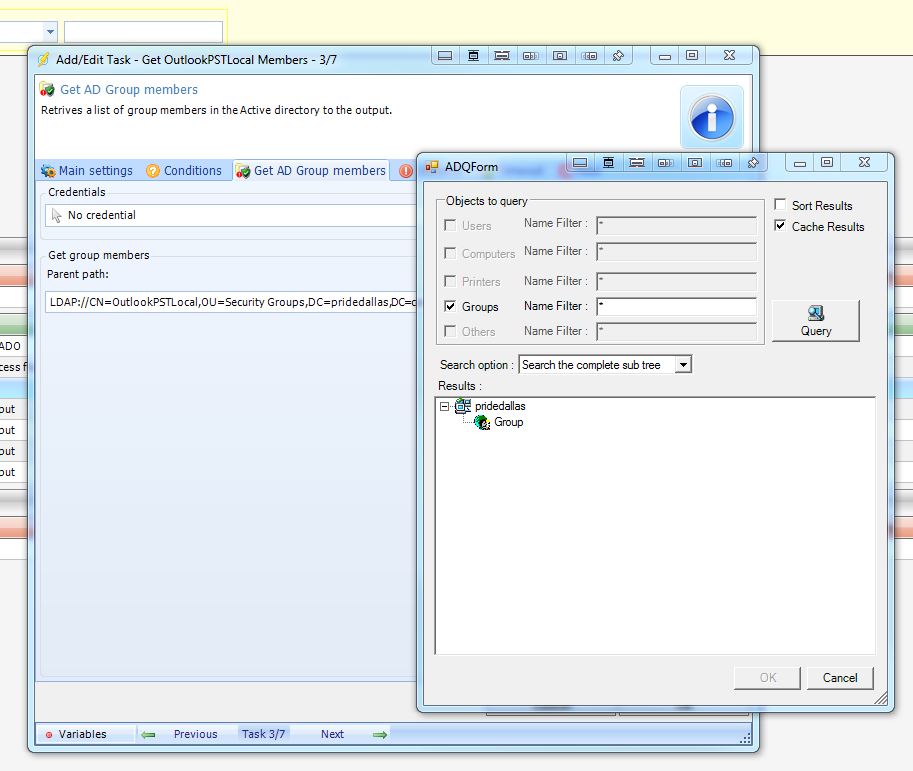Uncheck the Groups checkbox
The image size is (913, 771).
point(450,307)
